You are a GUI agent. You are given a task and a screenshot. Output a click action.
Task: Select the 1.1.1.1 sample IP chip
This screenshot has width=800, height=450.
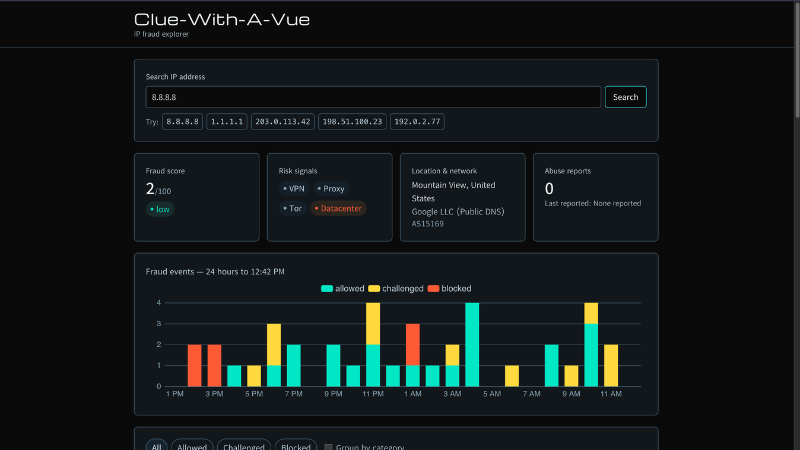(x=227, y=121)
